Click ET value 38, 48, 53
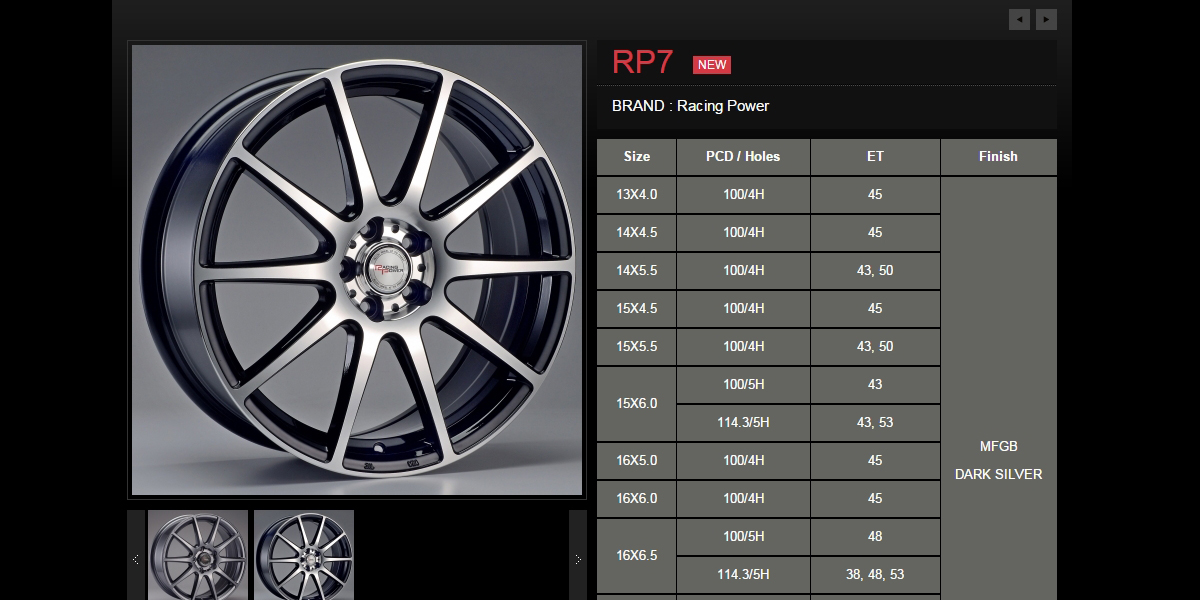Viewport: 1200px width, 600px height. pos(875,575)
